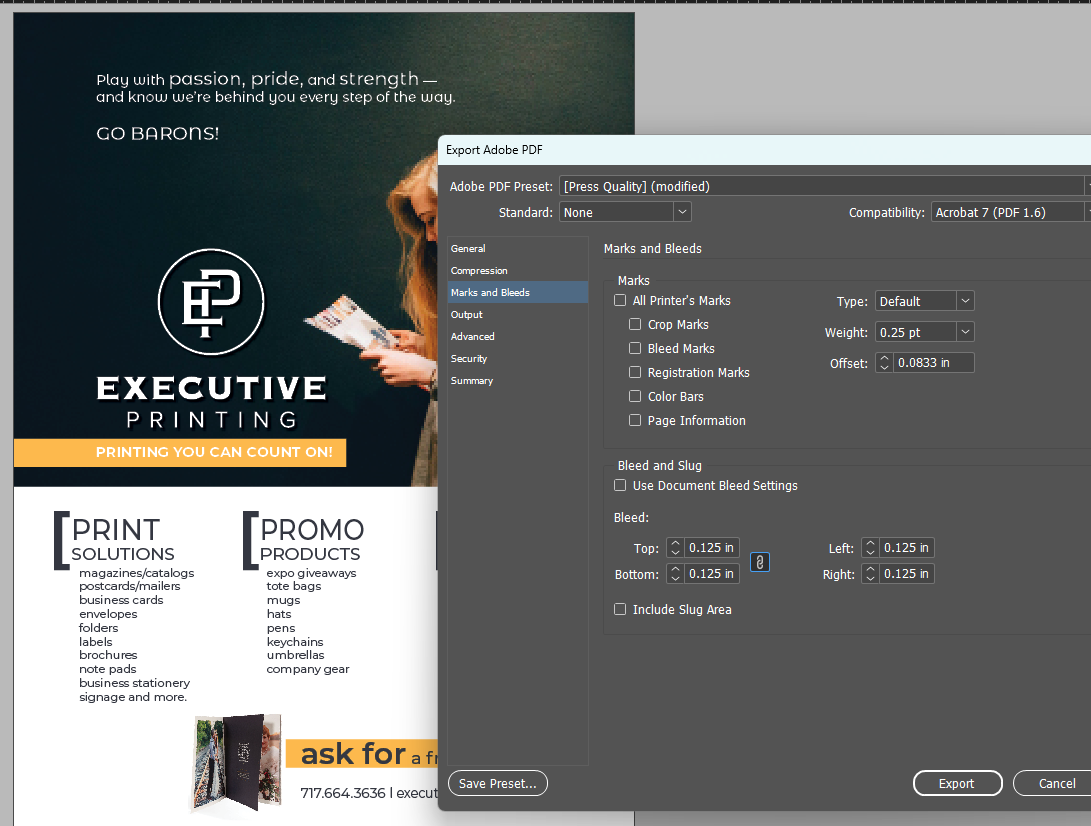Enable All Printer's Marks checkbox
Image resolution: width=1091 pixels, height=826 pixels.
(x=620, y=301)
